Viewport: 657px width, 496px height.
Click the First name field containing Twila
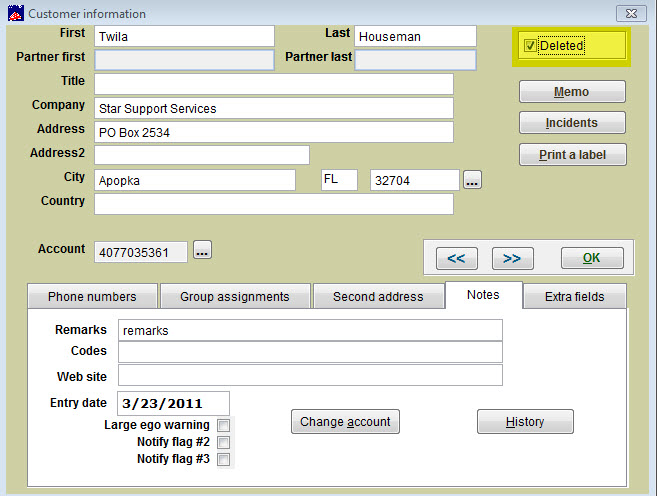pyautogui.click(x=184, y=36)
